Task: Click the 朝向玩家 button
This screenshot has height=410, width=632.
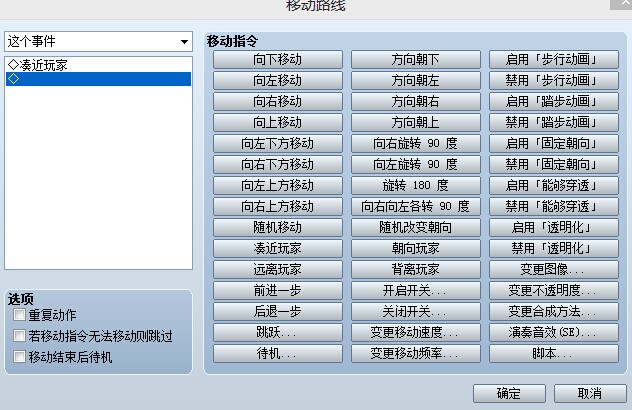Action: pyautogui.click(x=416, y=248)
